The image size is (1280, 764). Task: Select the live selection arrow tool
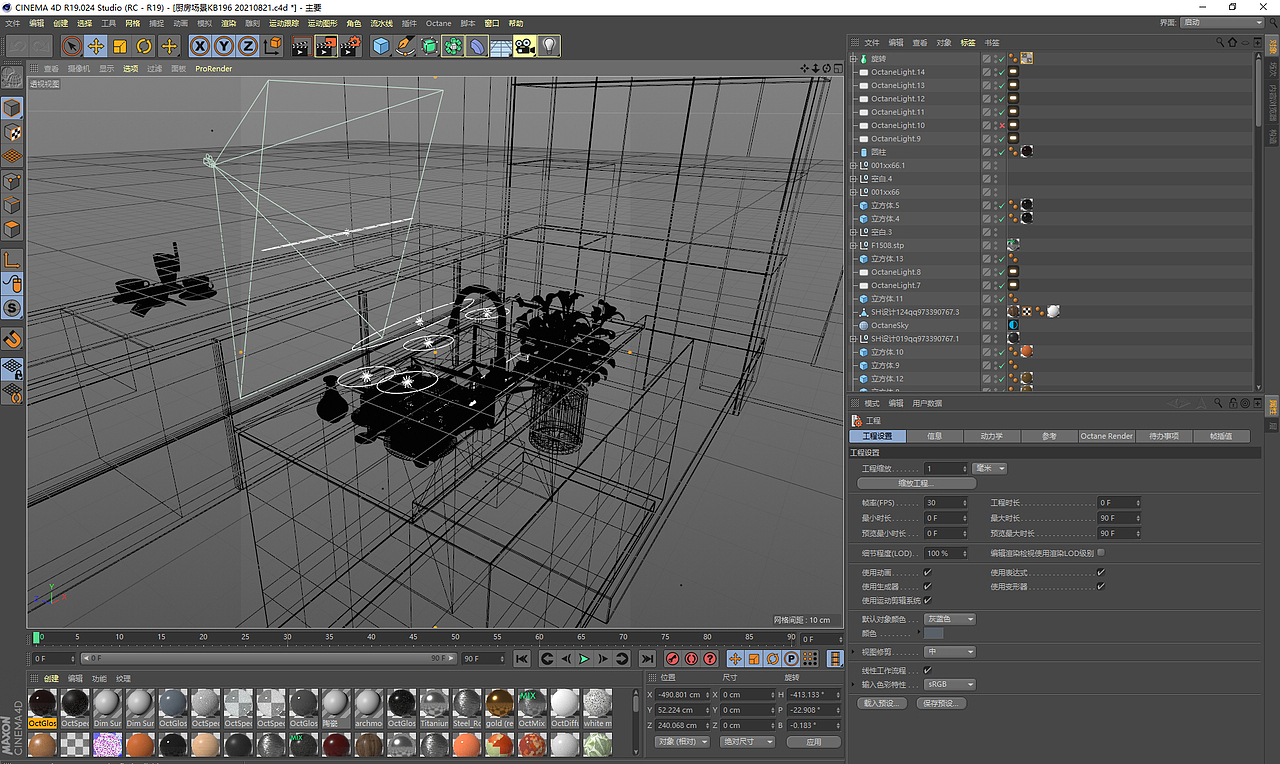point(71,46)
